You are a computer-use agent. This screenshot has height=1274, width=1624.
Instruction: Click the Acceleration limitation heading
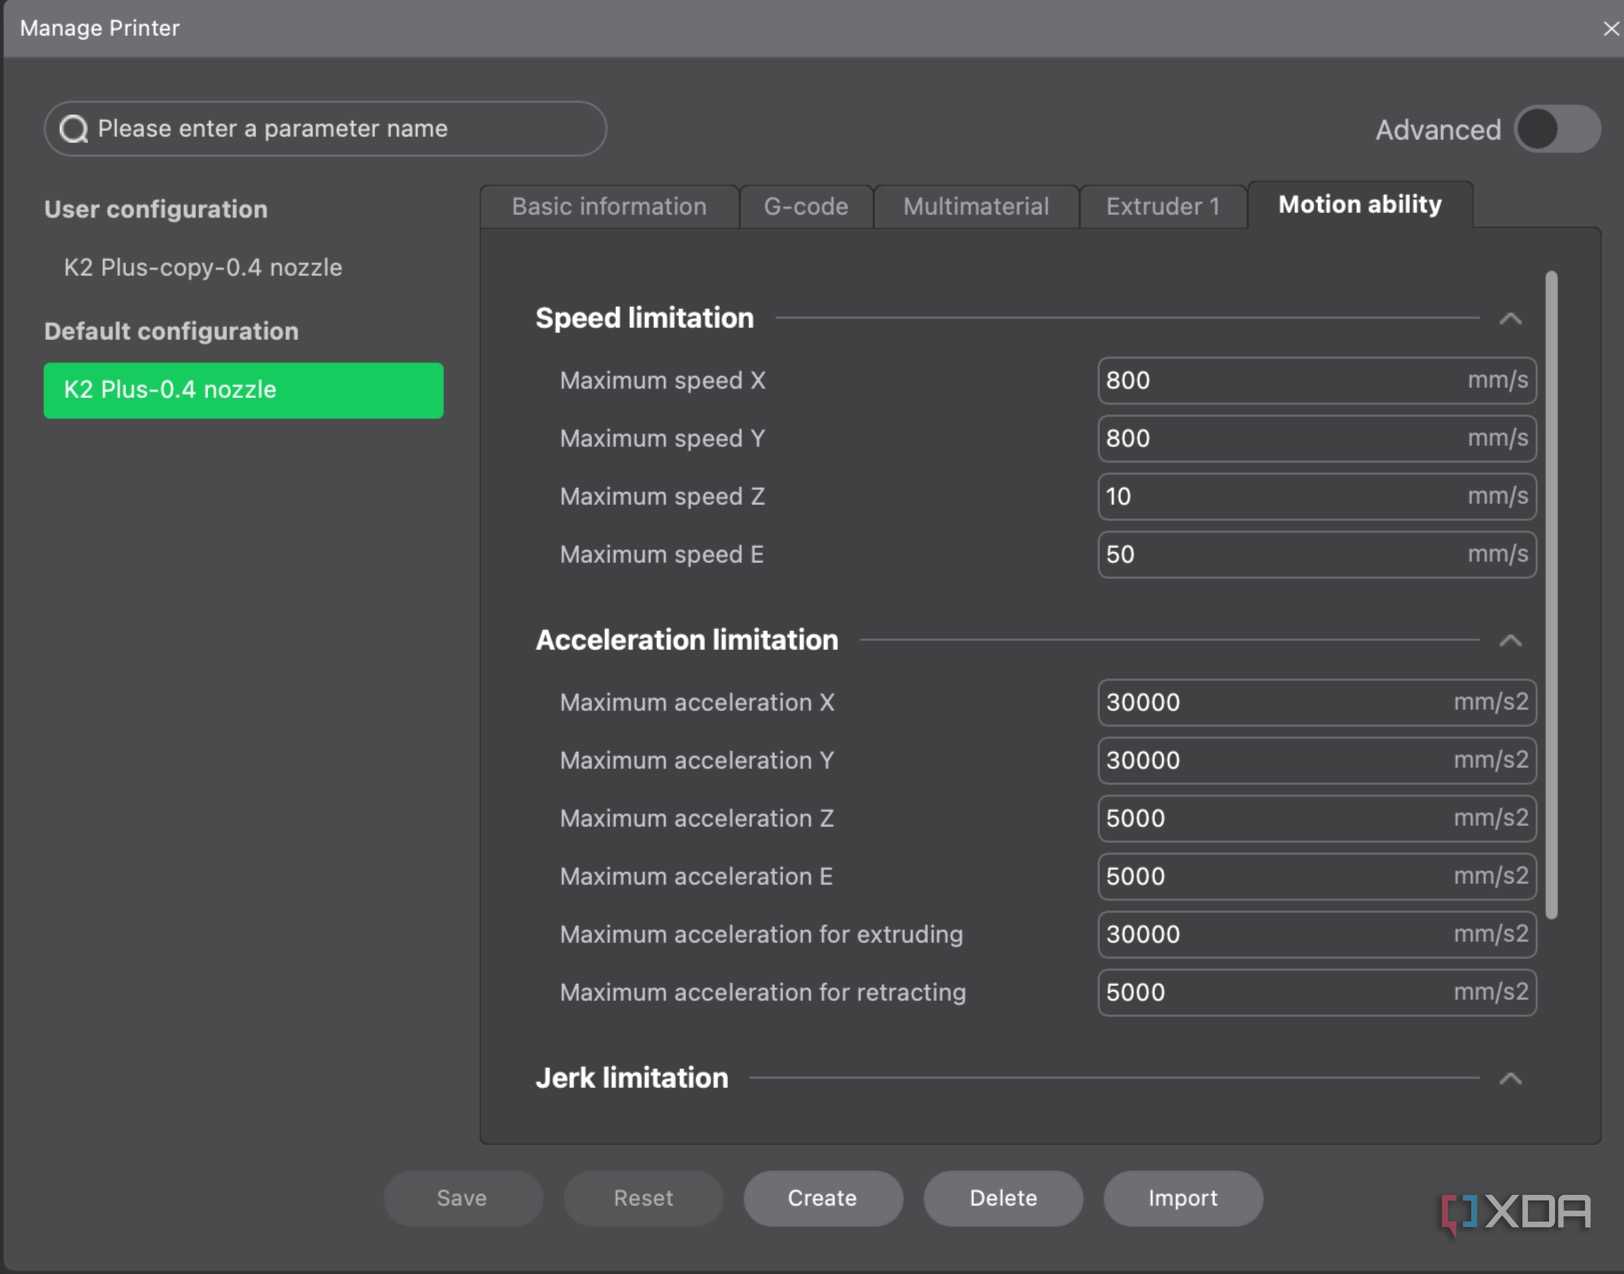687,640
